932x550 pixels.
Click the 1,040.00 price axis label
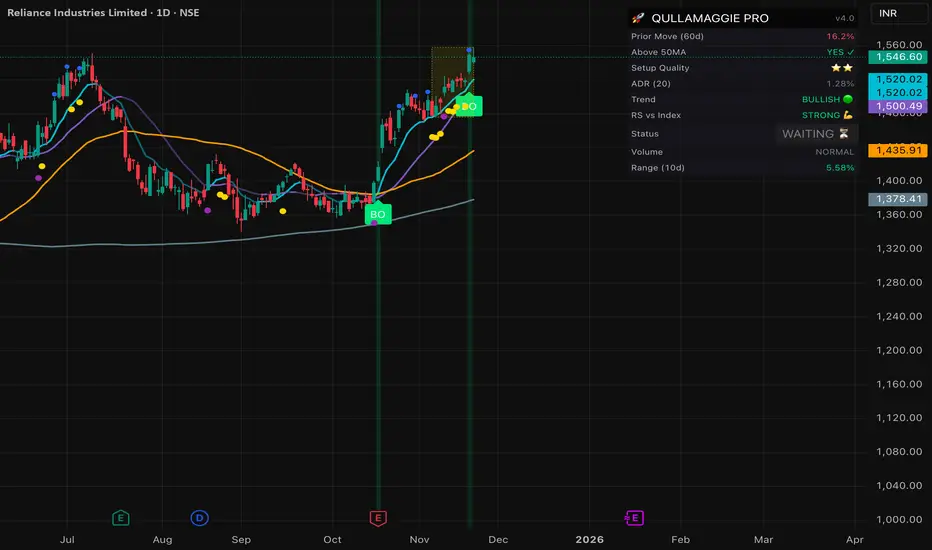(x=899, y=486)
